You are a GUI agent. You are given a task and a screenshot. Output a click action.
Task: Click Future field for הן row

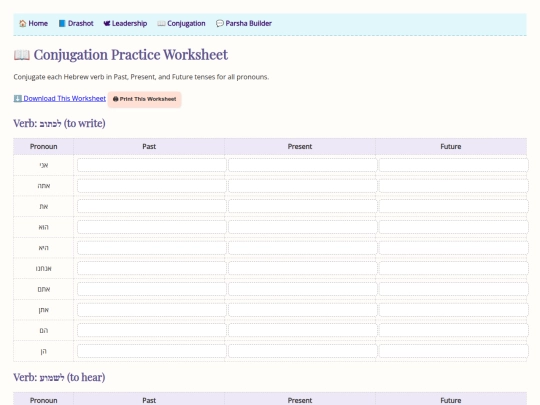click(x=454, y=351)
